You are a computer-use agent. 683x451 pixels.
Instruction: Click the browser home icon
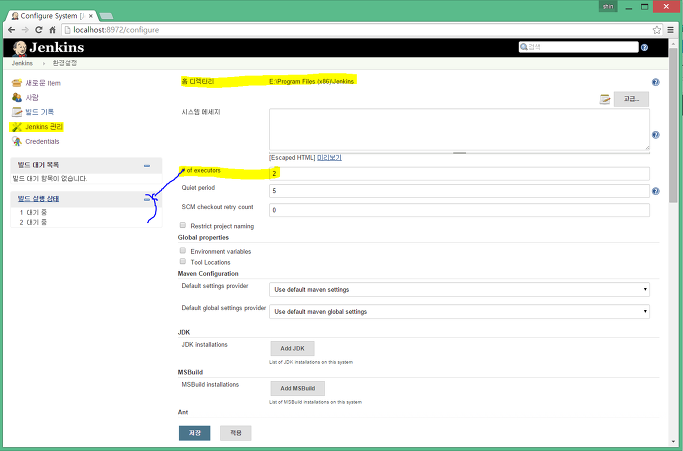tap(52, 30)
